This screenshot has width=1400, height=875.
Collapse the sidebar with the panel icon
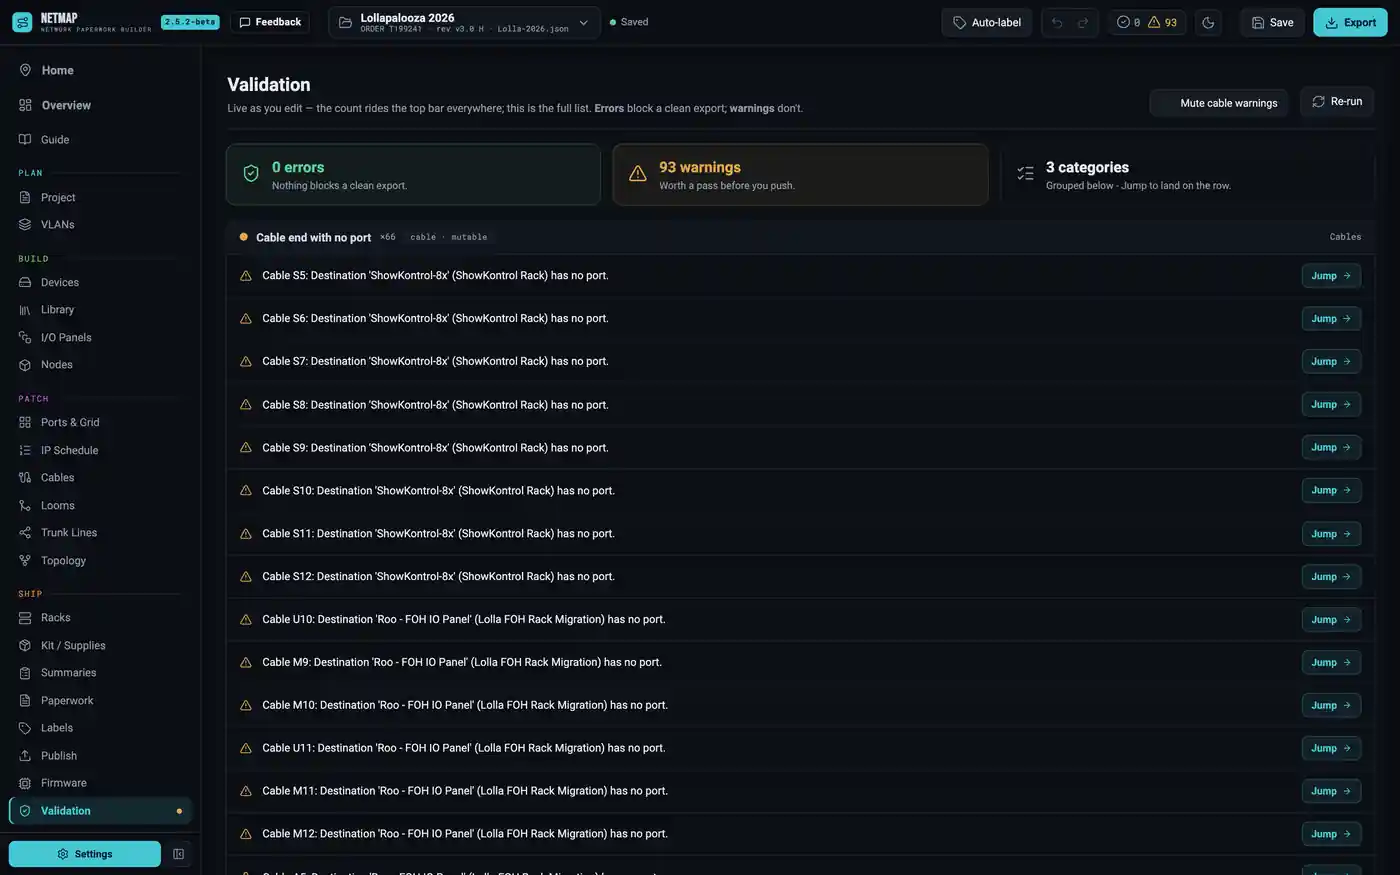click(x=178, y=854)
